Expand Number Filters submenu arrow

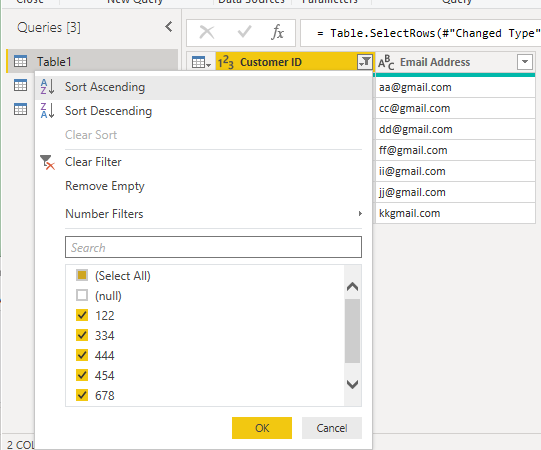click(360, 214)
